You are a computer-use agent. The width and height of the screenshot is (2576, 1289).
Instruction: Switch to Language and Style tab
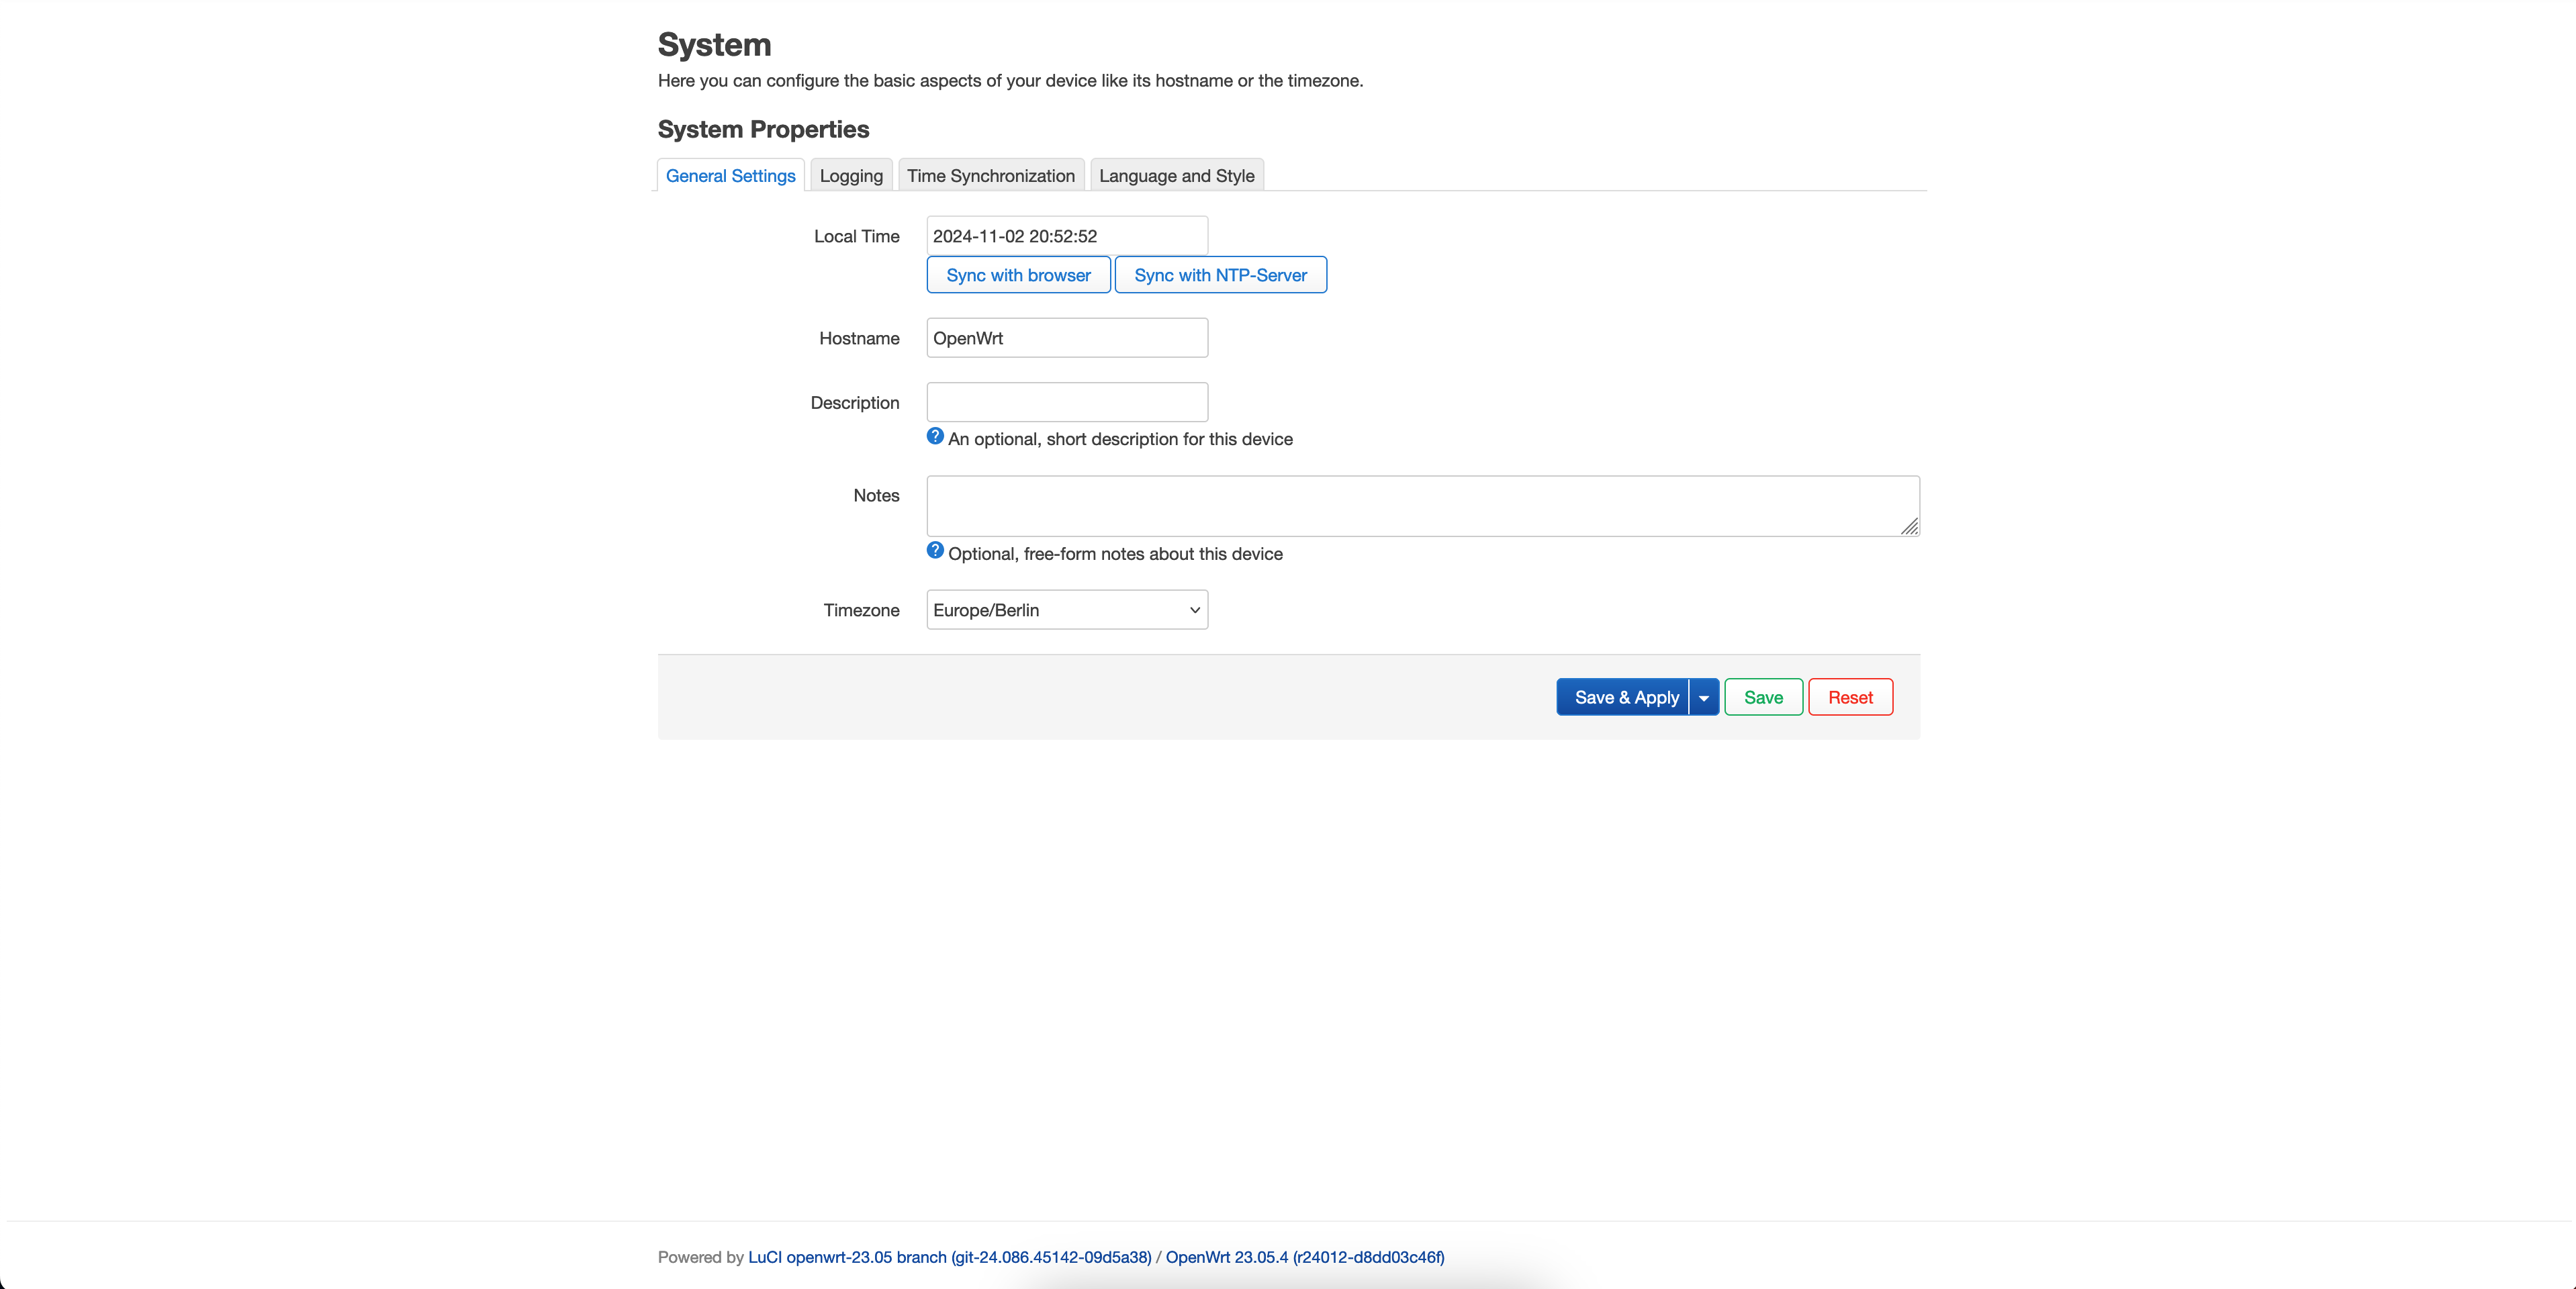pos(1176,175)
